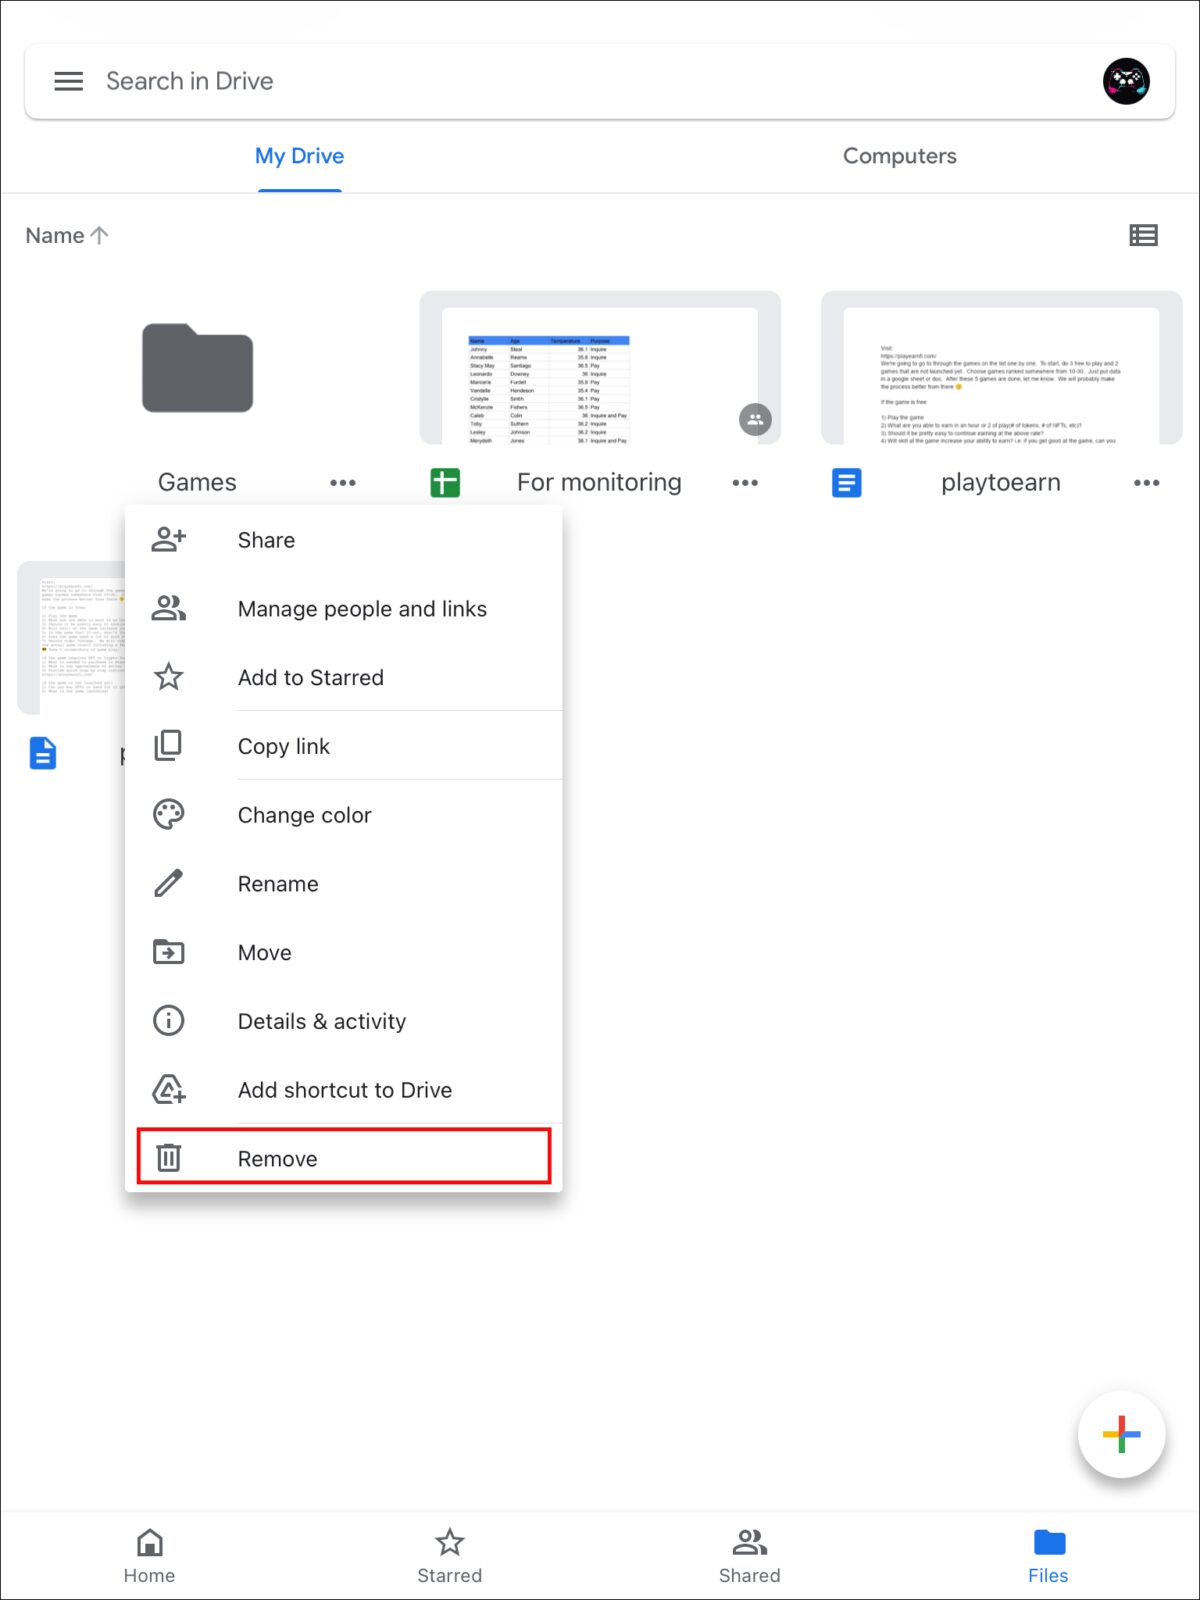Choose Share in the context menu
Screen dimensions: 1200x1600
click(266, 540)
